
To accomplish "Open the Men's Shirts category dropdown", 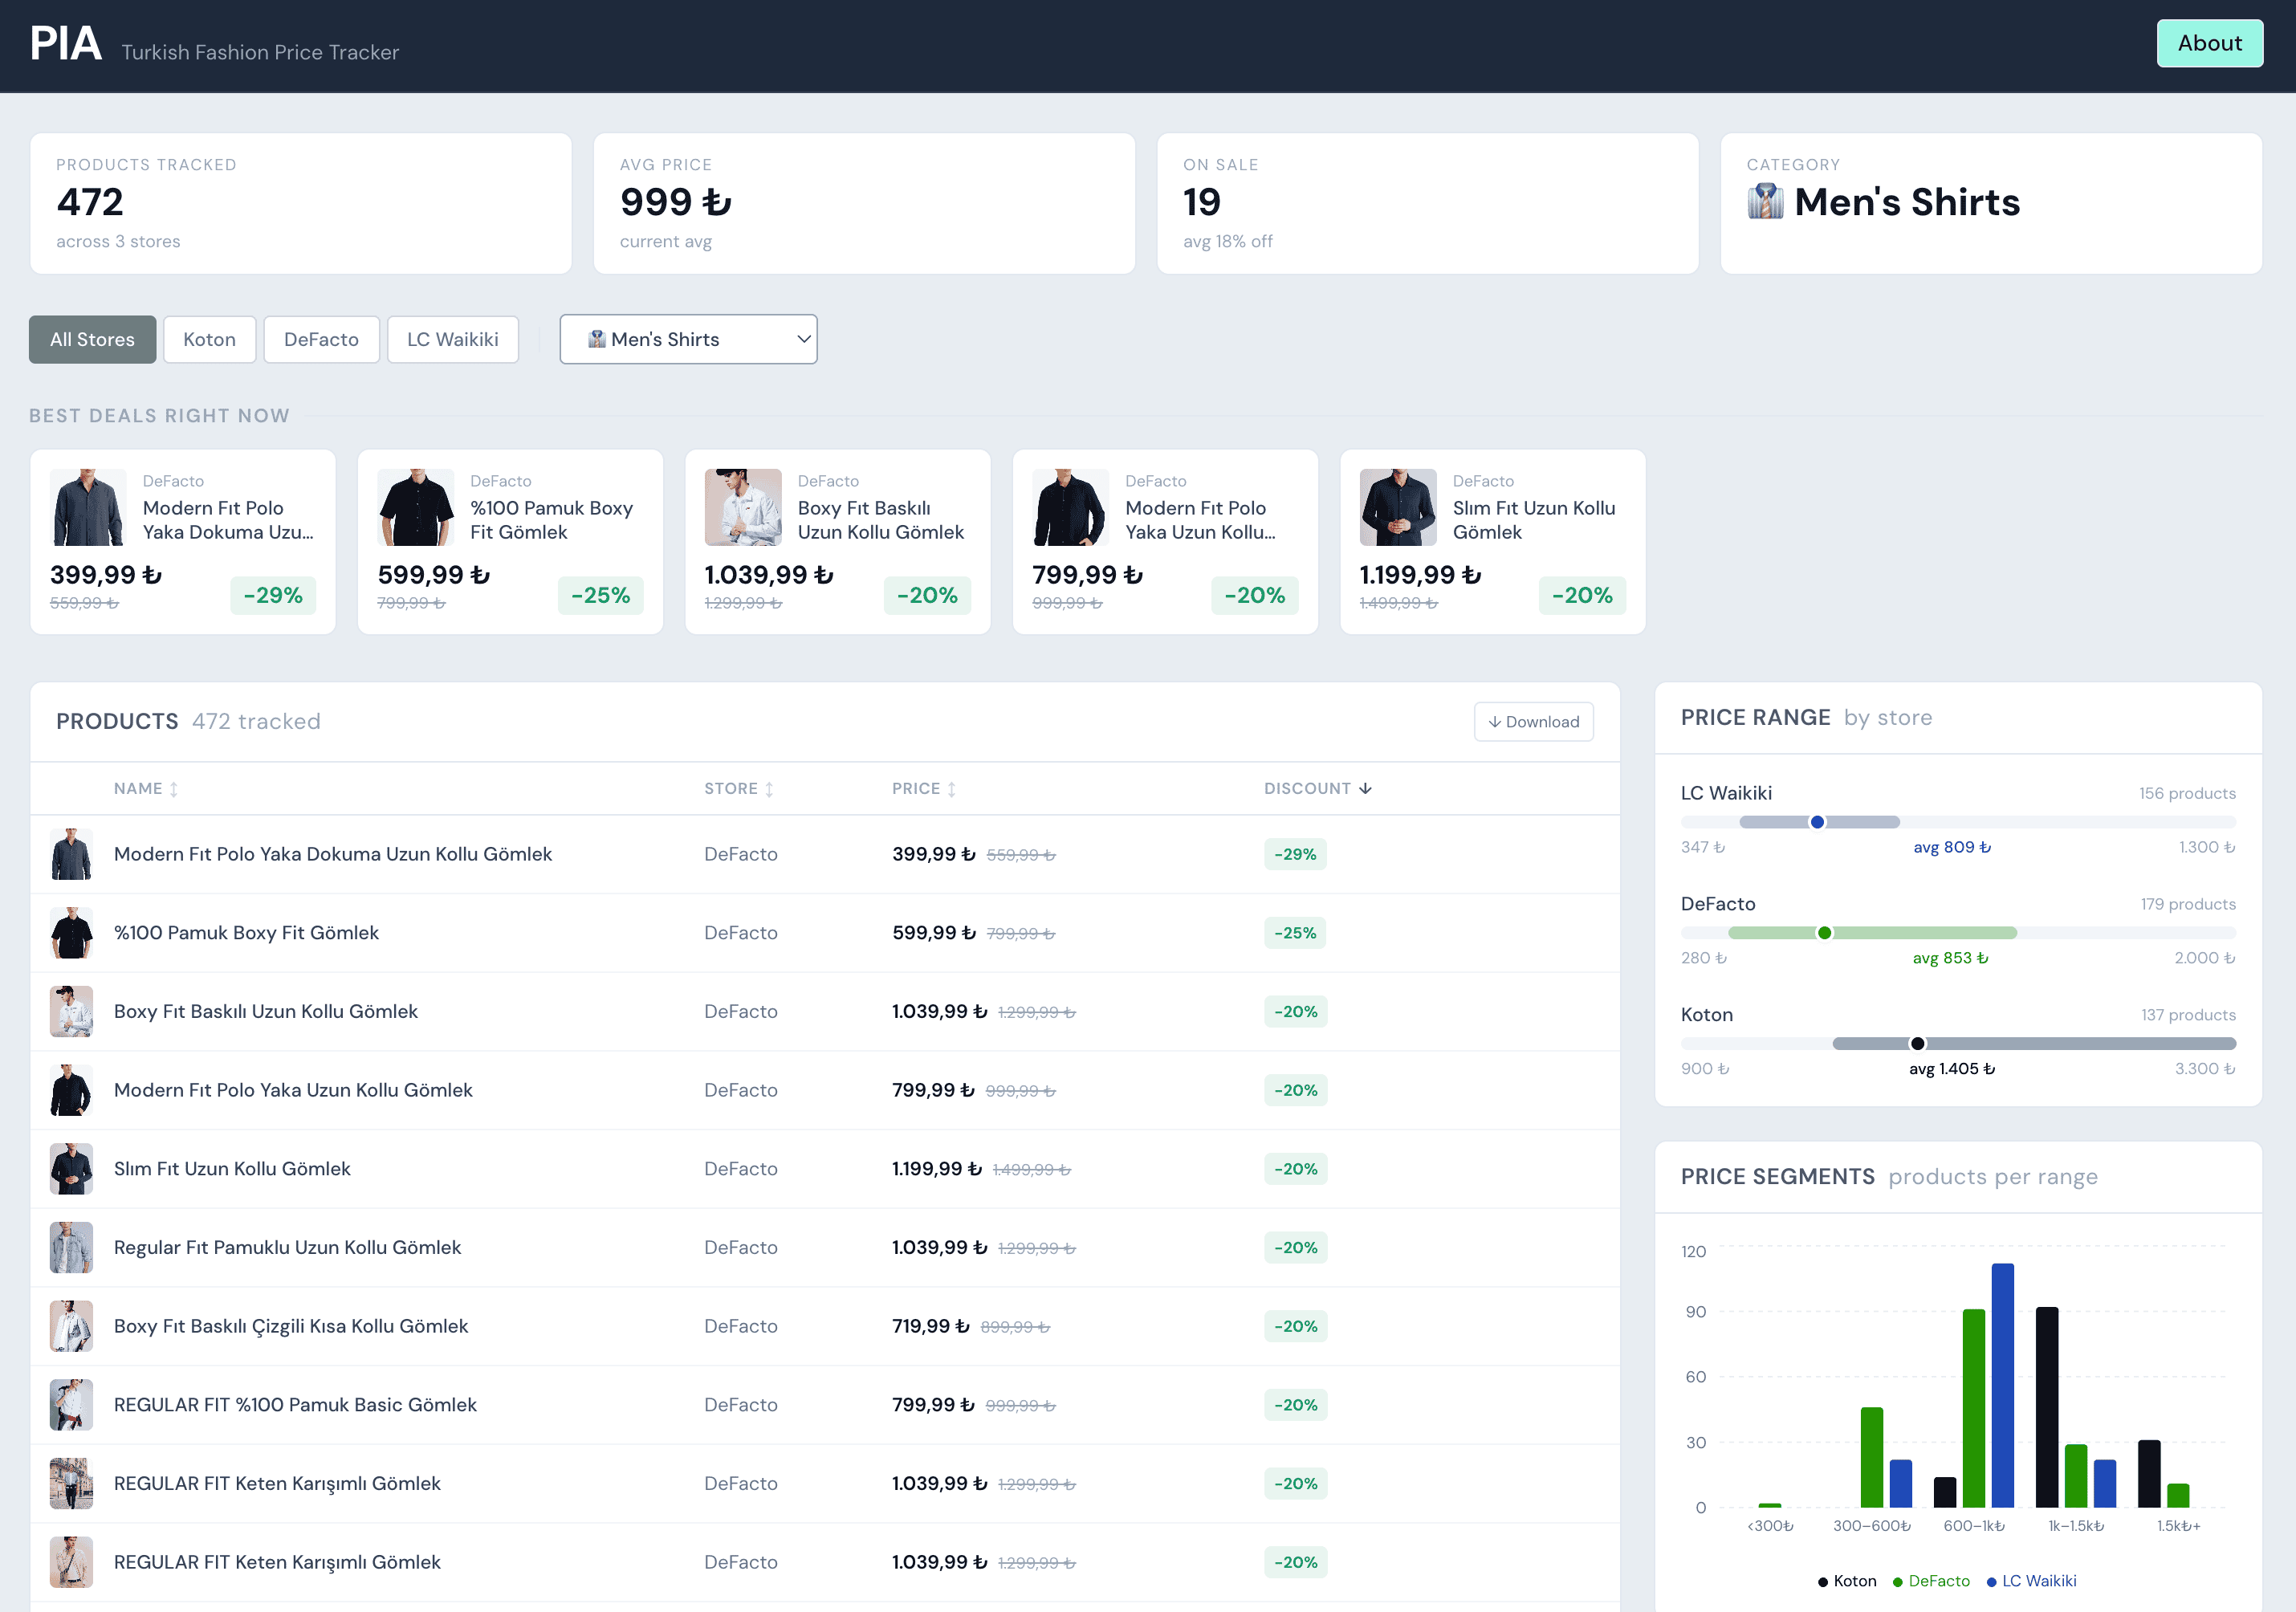I will [688, 339].
